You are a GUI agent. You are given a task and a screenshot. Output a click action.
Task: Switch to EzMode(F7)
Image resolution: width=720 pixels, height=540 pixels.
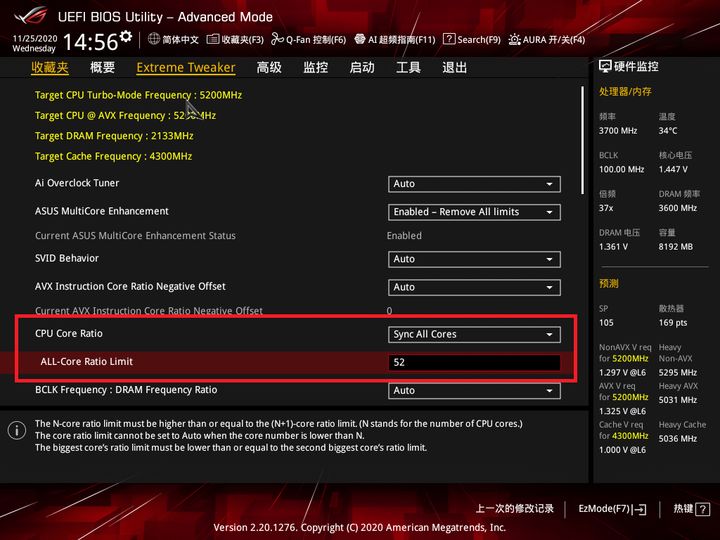612,509
